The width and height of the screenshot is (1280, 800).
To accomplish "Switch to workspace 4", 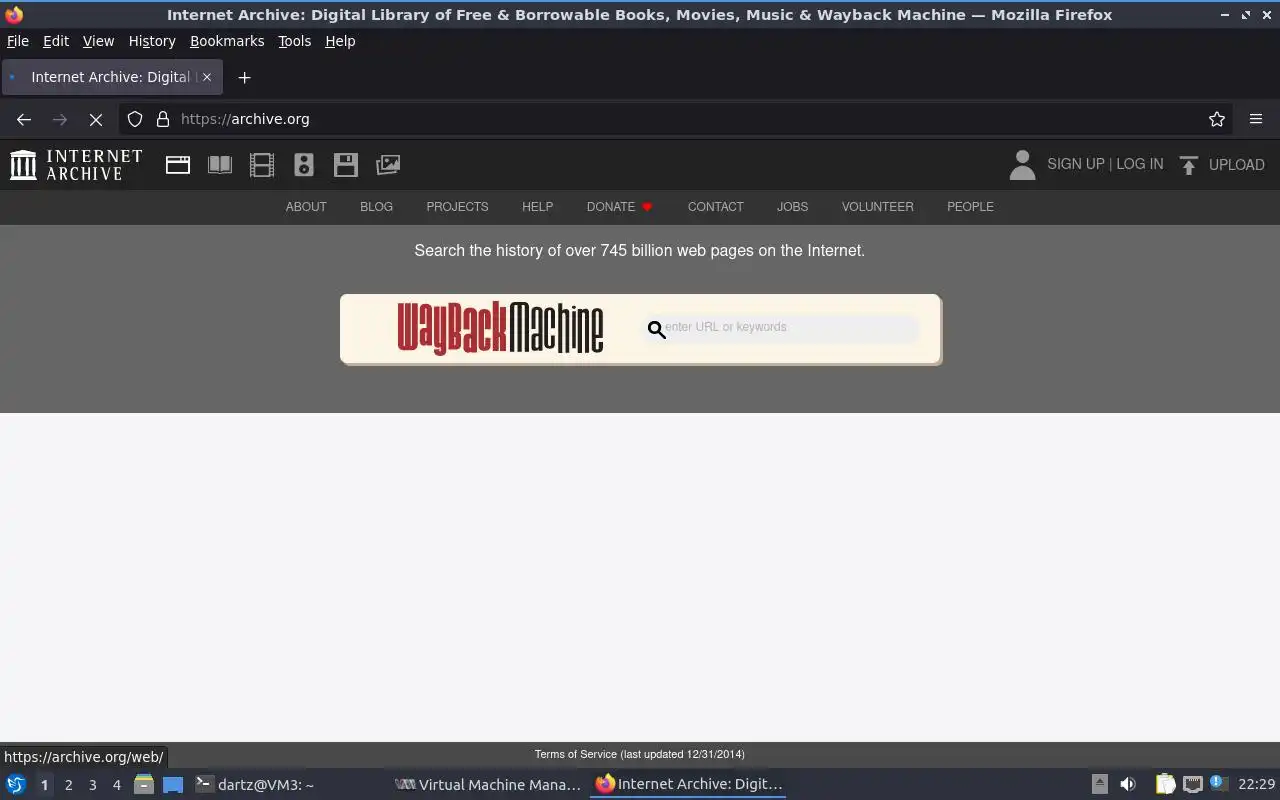I will pyautogui.click(x=116, y=785).
